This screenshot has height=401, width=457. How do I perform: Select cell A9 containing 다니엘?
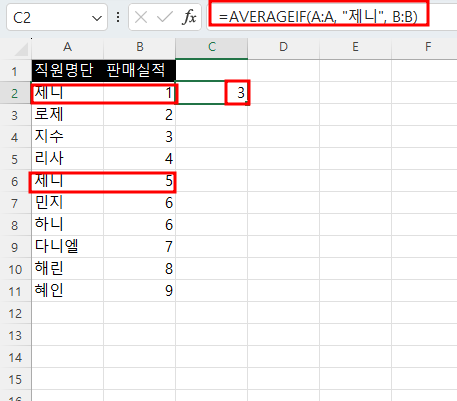coord(68,247)
